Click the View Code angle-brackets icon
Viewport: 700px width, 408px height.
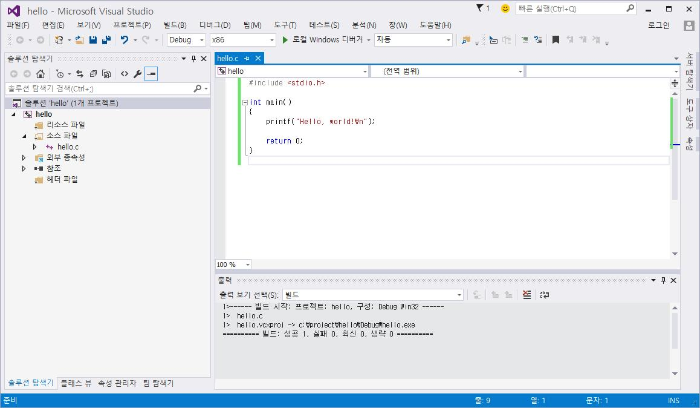(x=125, y=74)
